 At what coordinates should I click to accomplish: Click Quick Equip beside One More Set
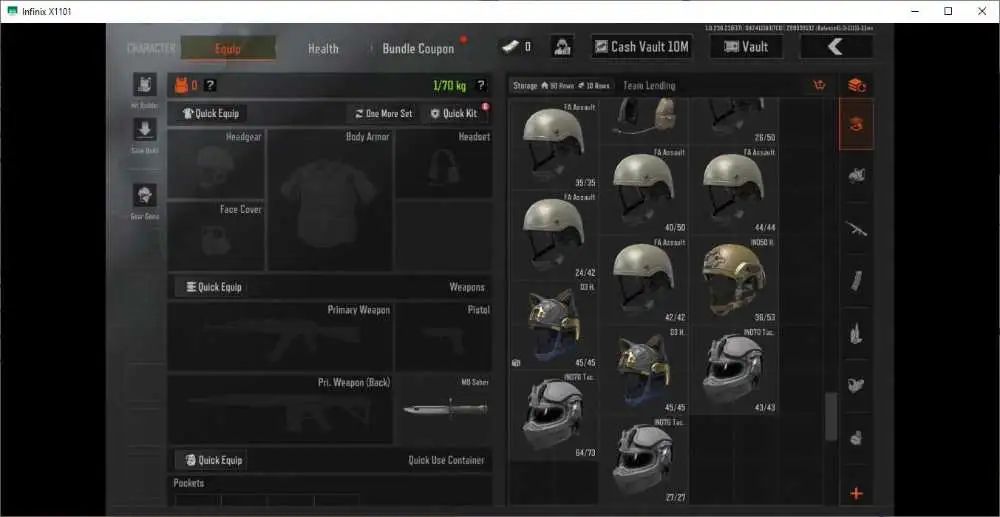tap(211, 113)
